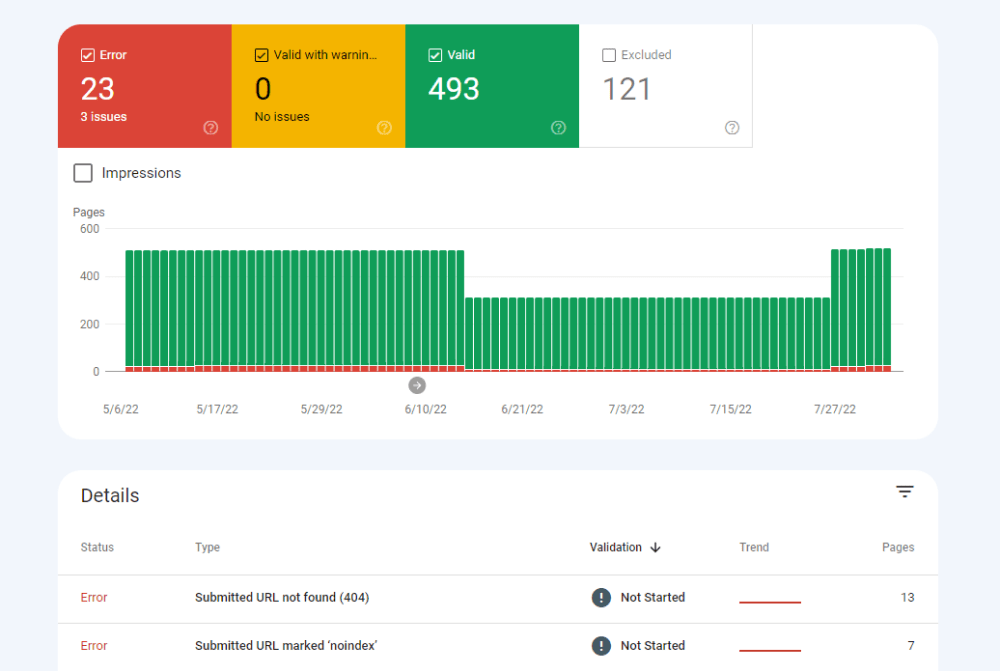Click help icon on Error card
Viewport: 1000px width, 671px height.
tap(211, 128)
